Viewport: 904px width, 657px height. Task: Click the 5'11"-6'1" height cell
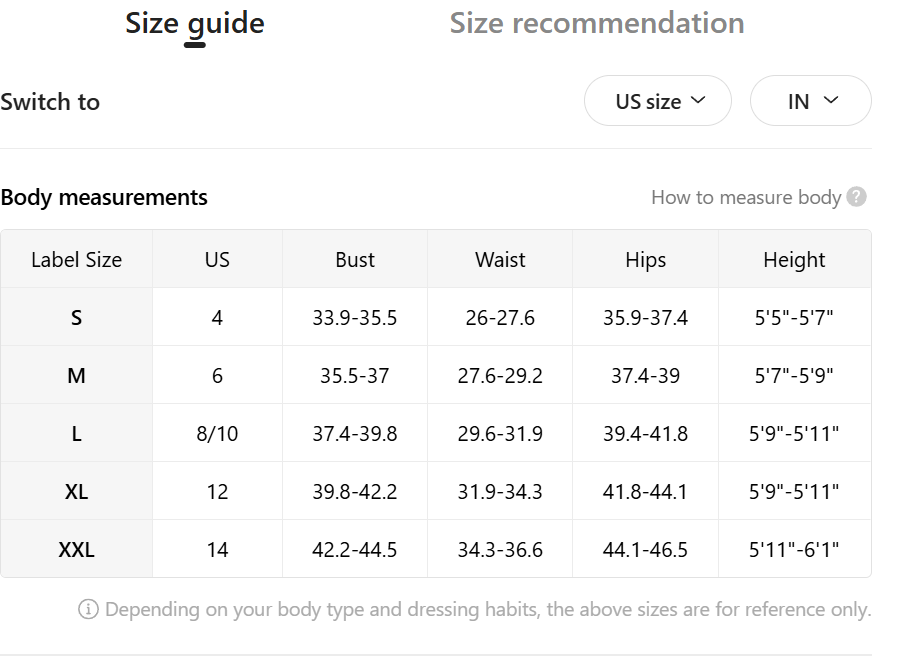[x=794, y=549]
